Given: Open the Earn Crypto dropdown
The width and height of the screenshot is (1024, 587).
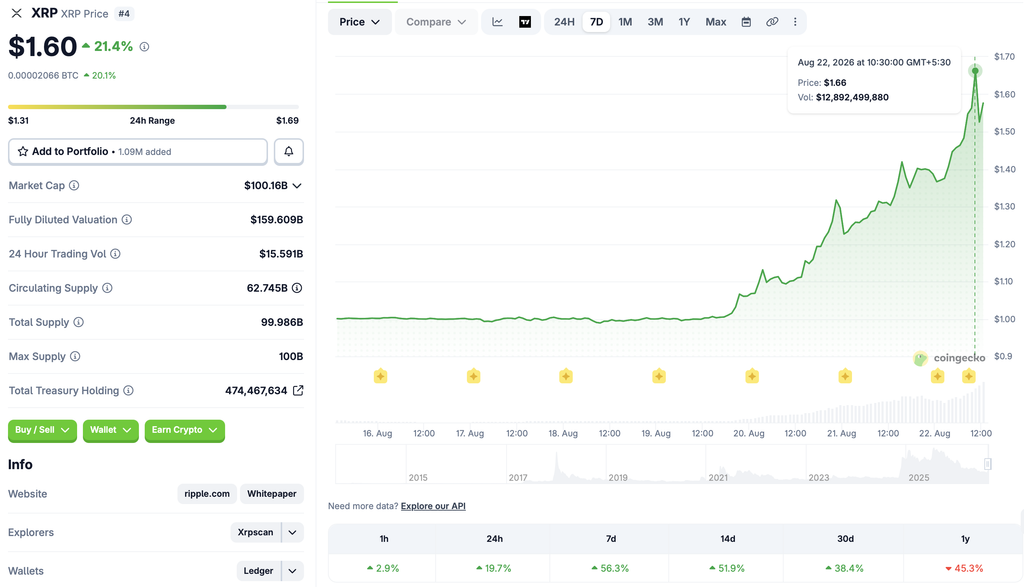Looking at the screenshot, I should (185, 430).
